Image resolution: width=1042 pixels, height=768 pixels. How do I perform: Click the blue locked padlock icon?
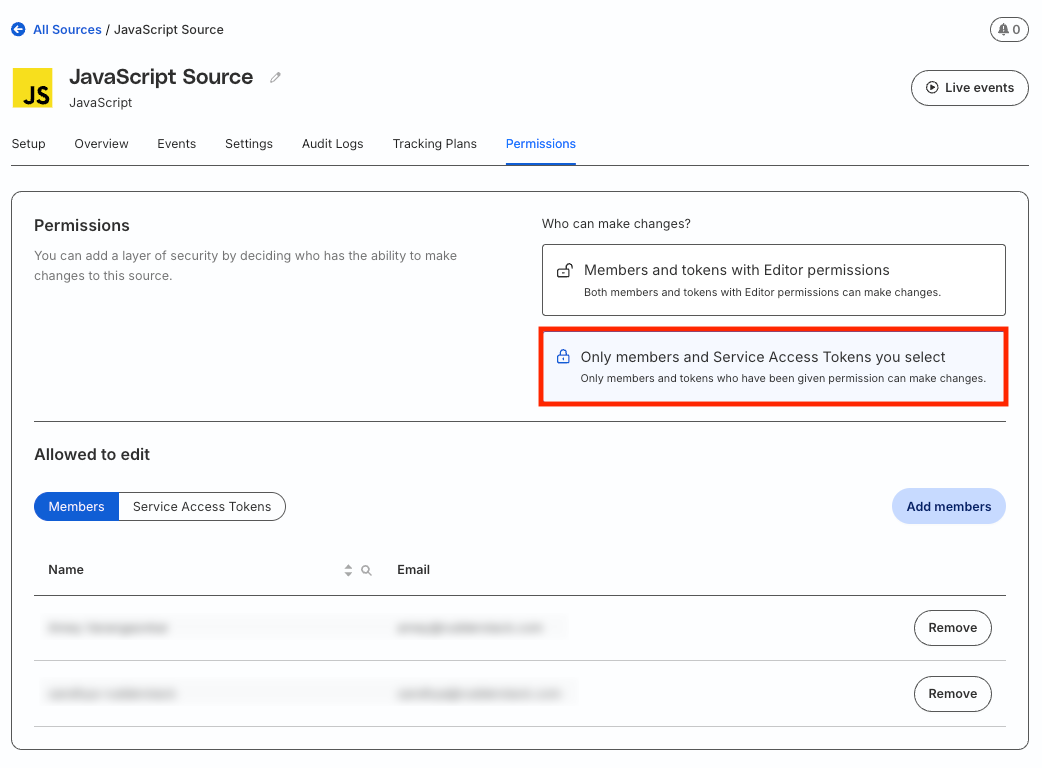[x=563, y=357]
